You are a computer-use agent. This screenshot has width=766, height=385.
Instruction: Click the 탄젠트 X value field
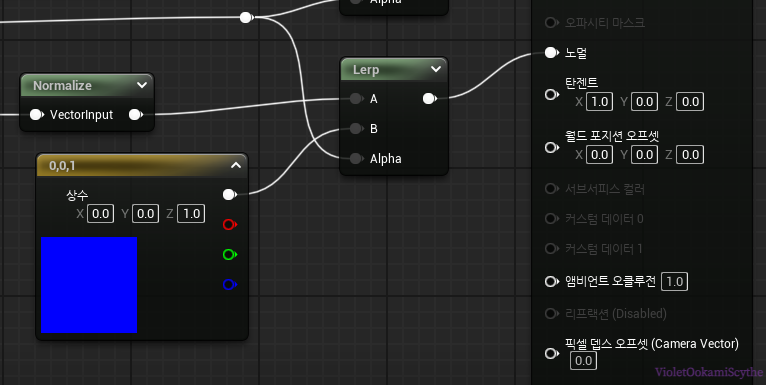(x=599, y=102)
